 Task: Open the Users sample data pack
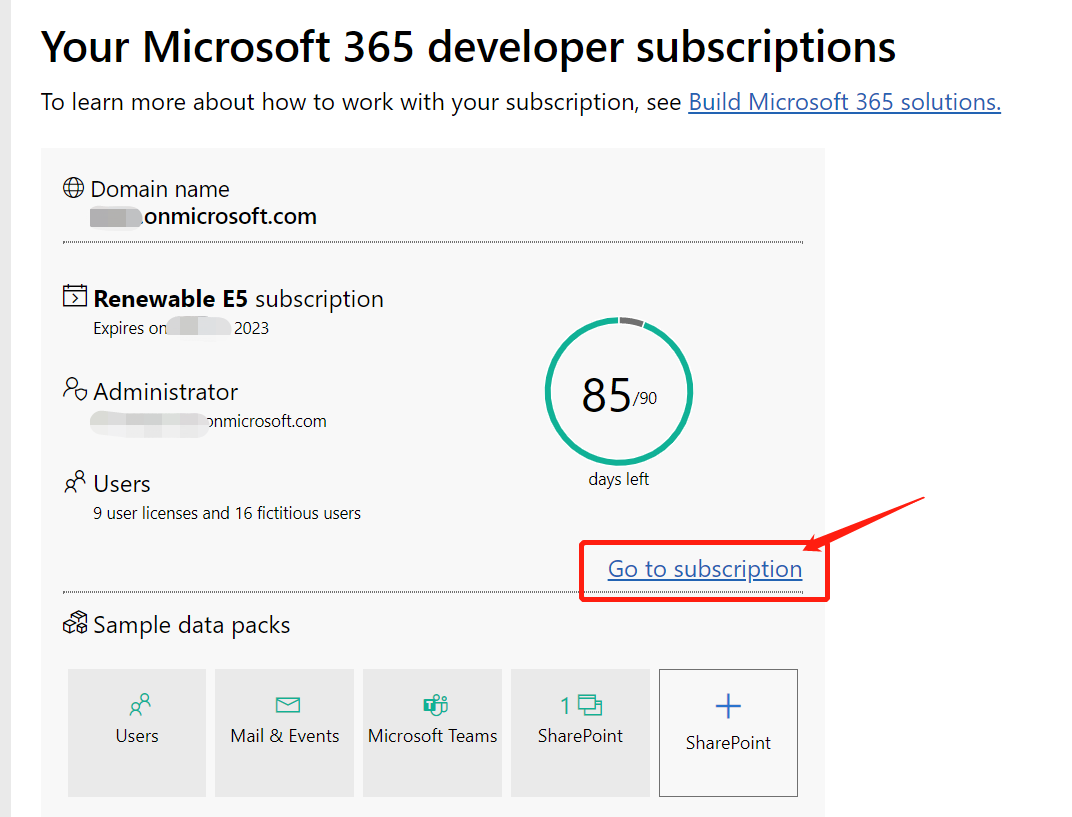(x=137, y=733)
